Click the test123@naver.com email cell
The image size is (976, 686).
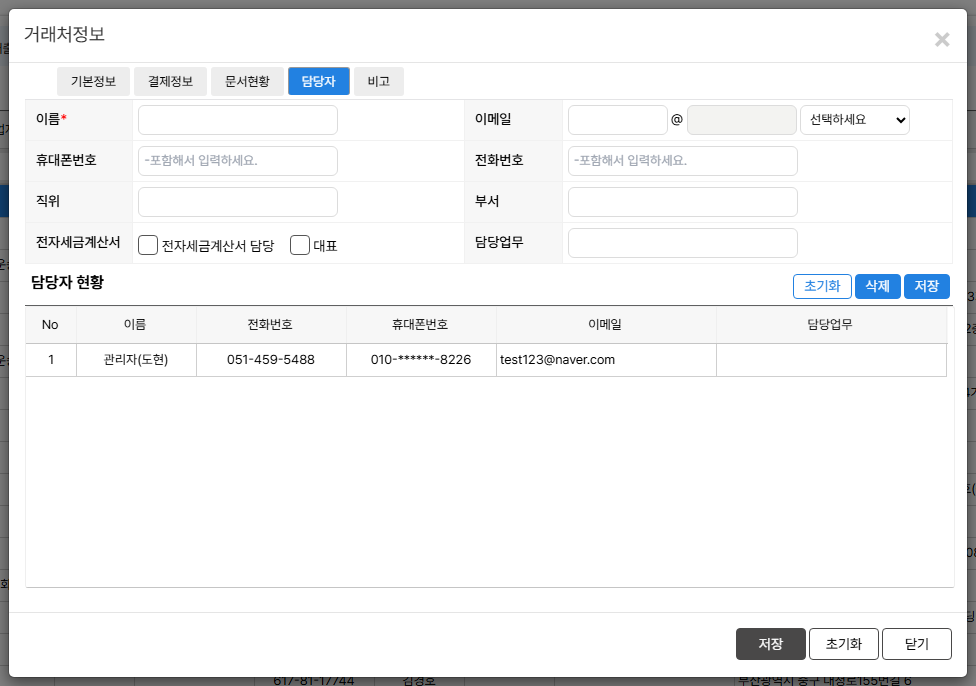[606, 360]
